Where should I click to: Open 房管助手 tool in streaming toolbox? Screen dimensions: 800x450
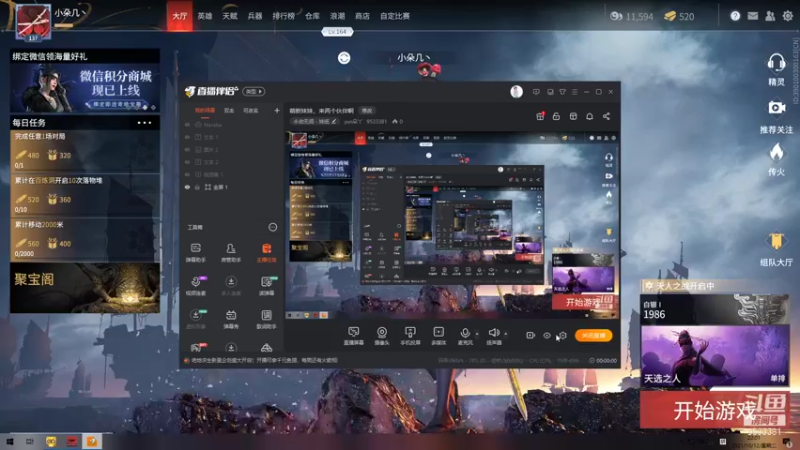click(231, 253)
